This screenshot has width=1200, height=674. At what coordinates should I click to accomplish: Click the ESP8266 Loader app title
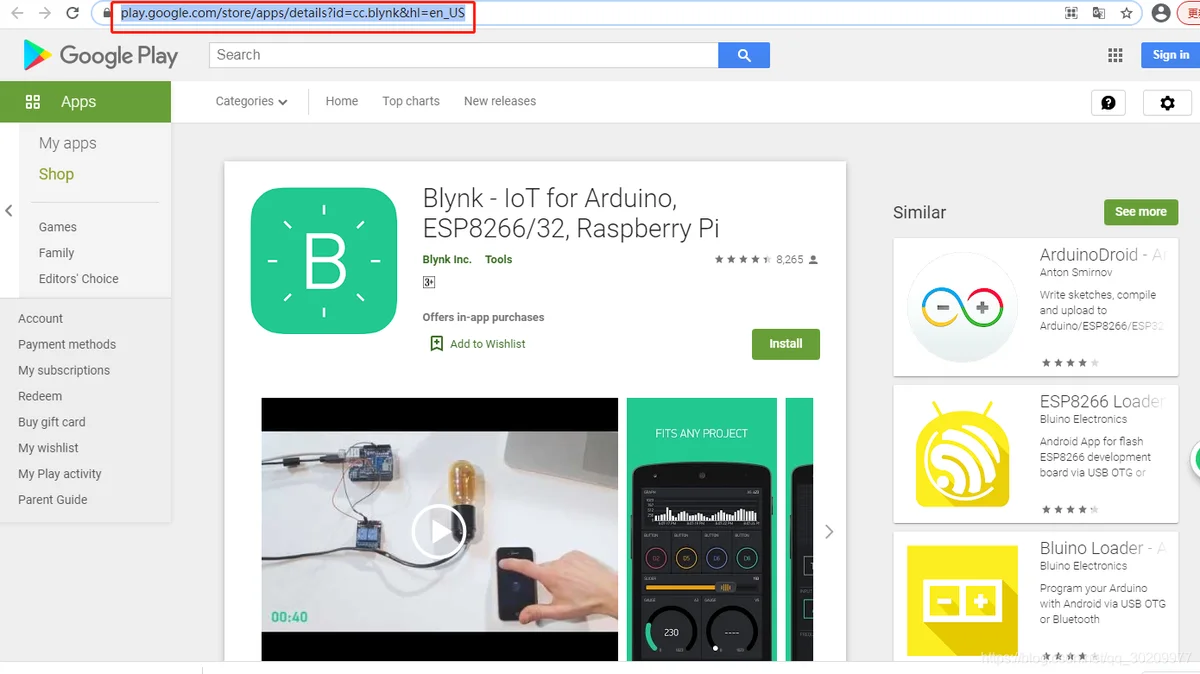point(1103,402)
